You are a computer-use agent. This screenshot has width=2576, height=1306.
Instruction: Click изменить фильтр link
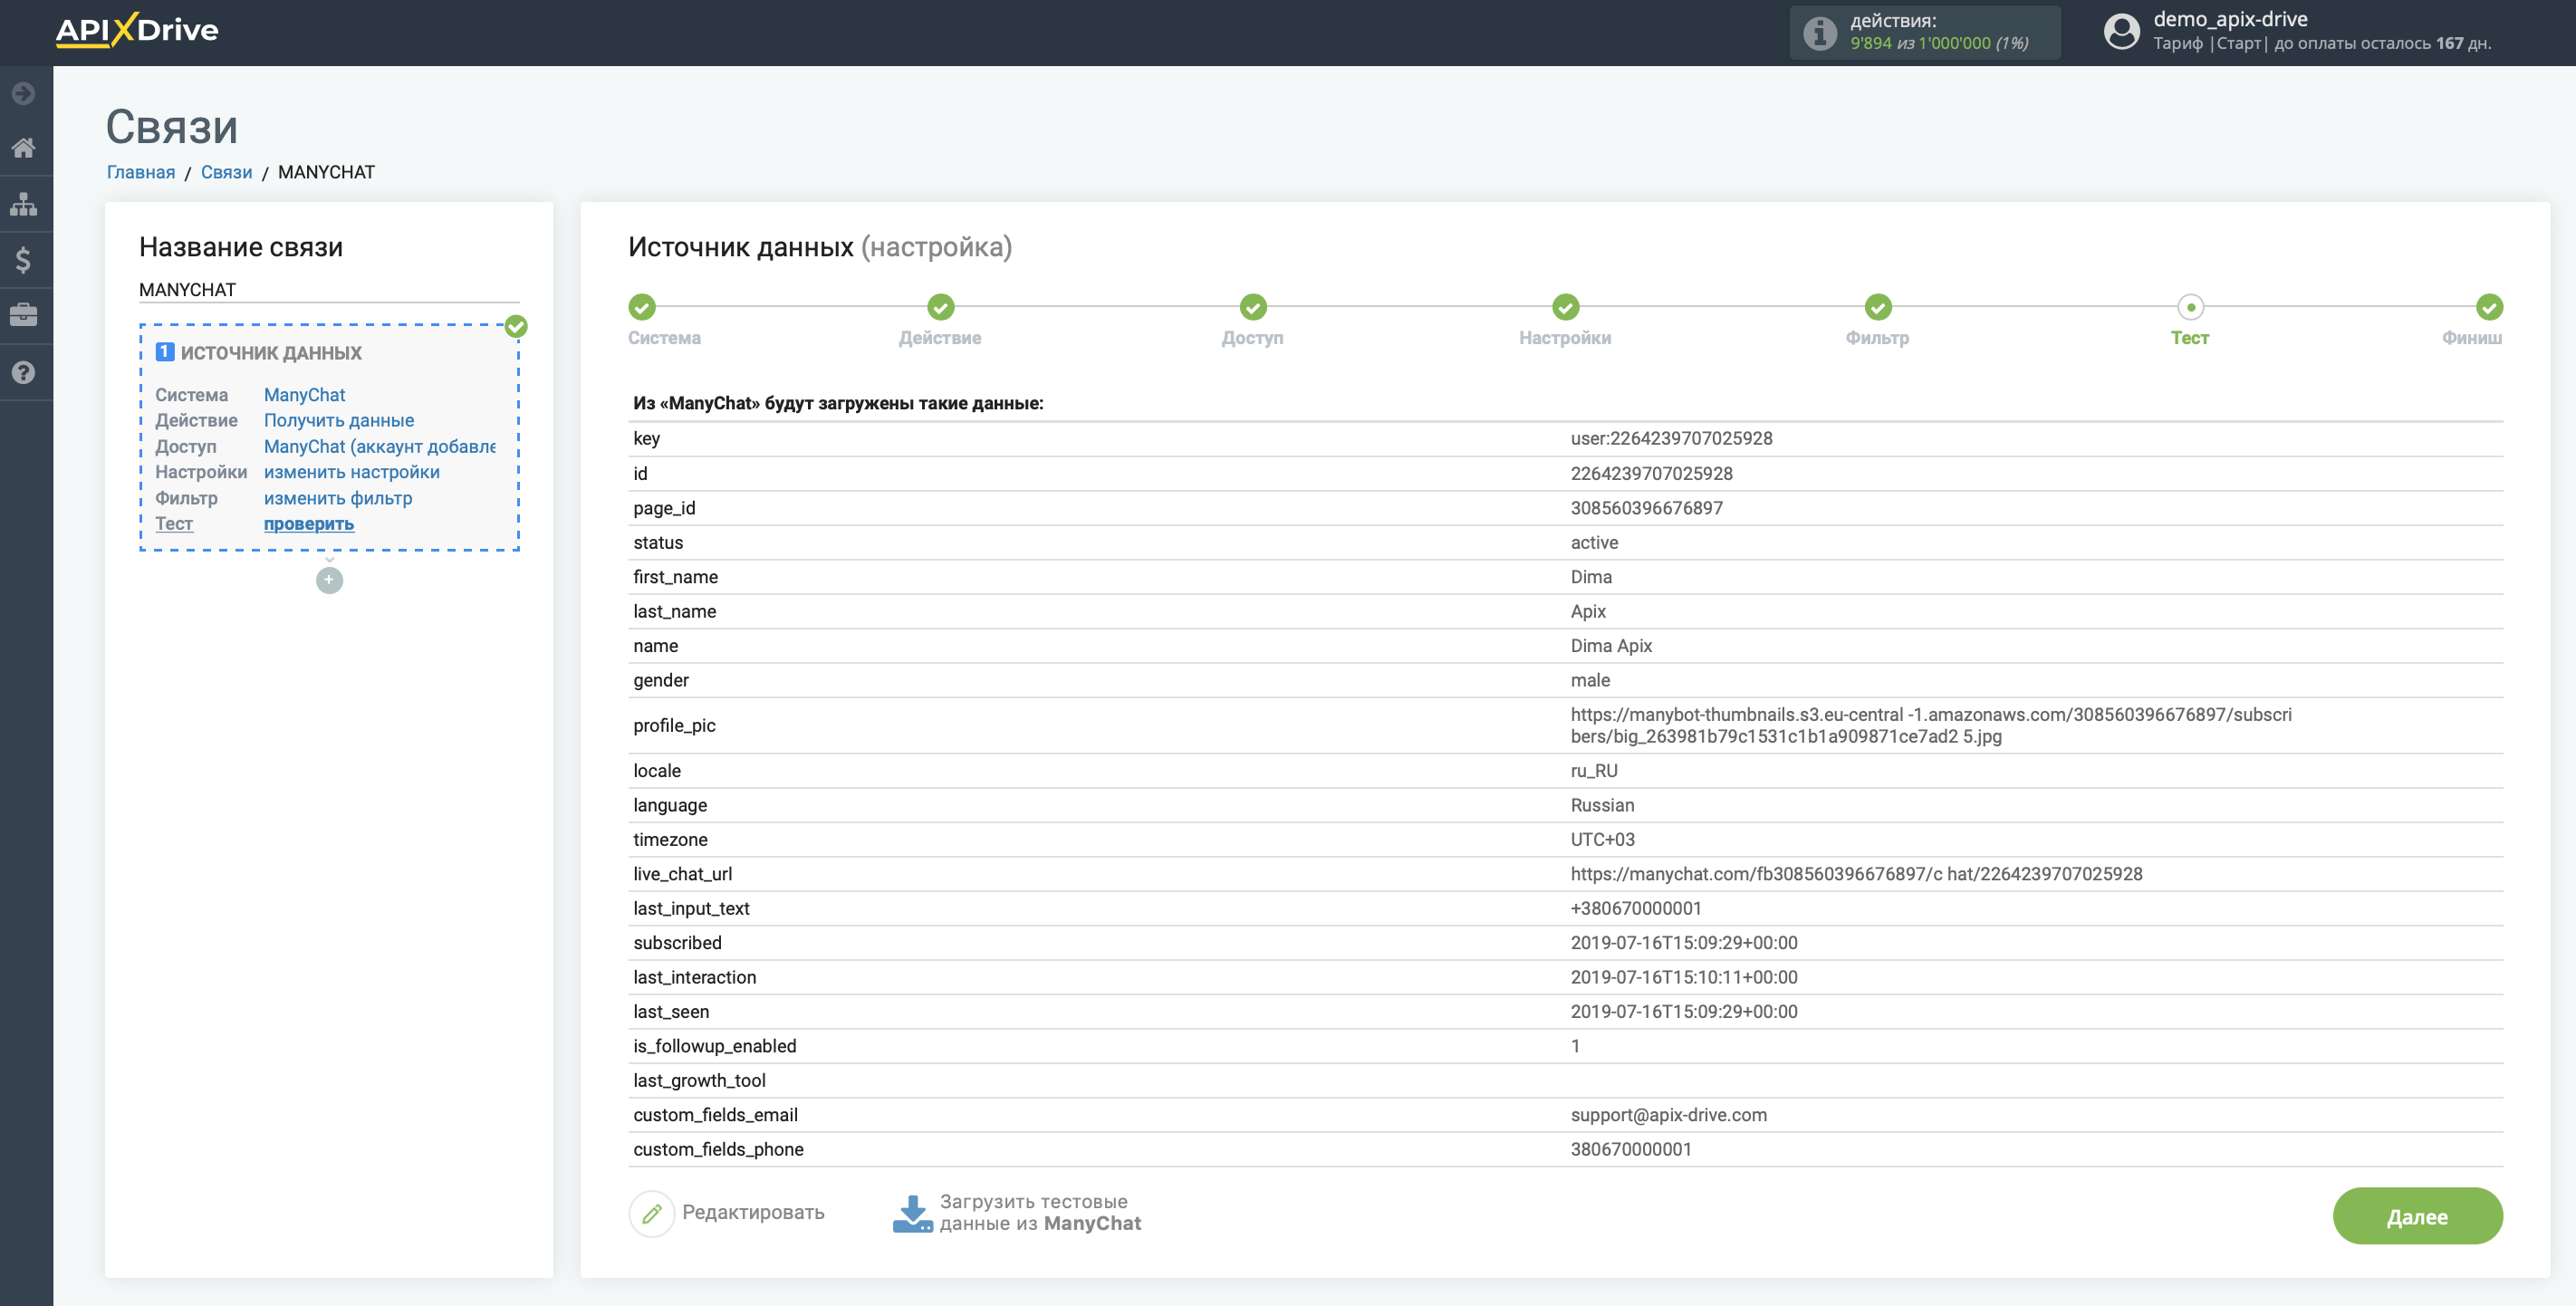(338, 497)
